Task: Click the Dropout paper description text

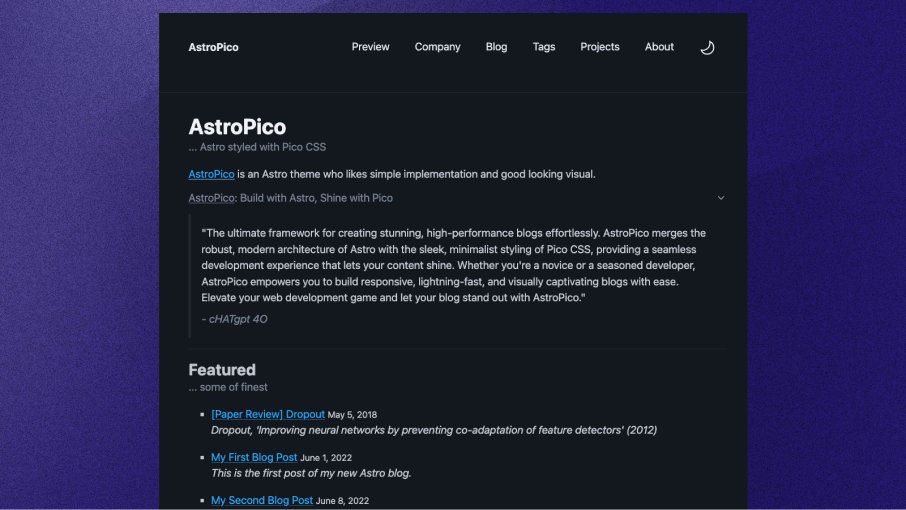Action: tap(434, 430)
